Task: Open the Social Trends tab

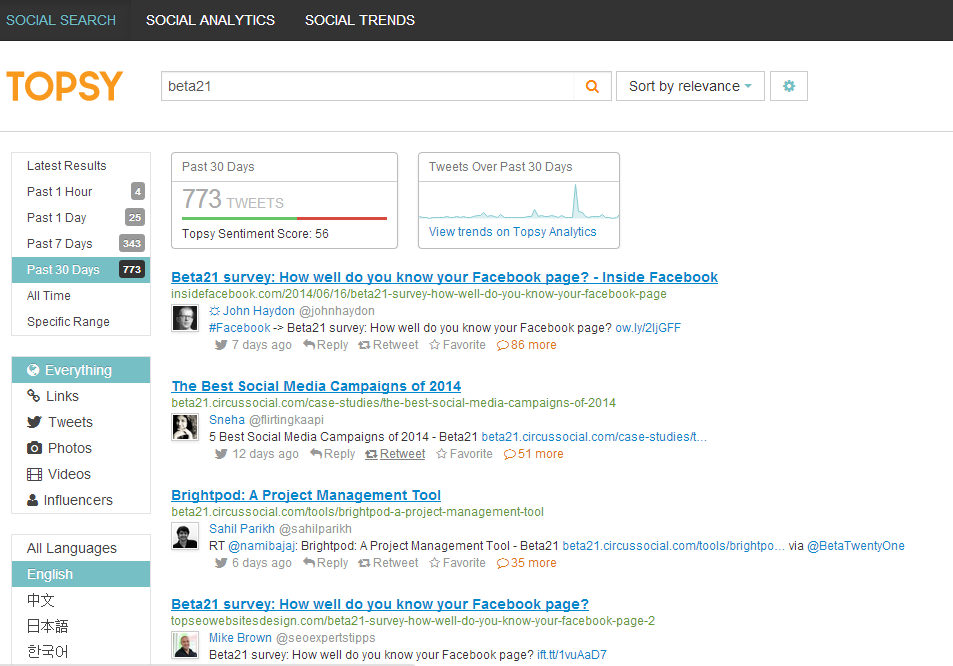Action: (360, 20)
